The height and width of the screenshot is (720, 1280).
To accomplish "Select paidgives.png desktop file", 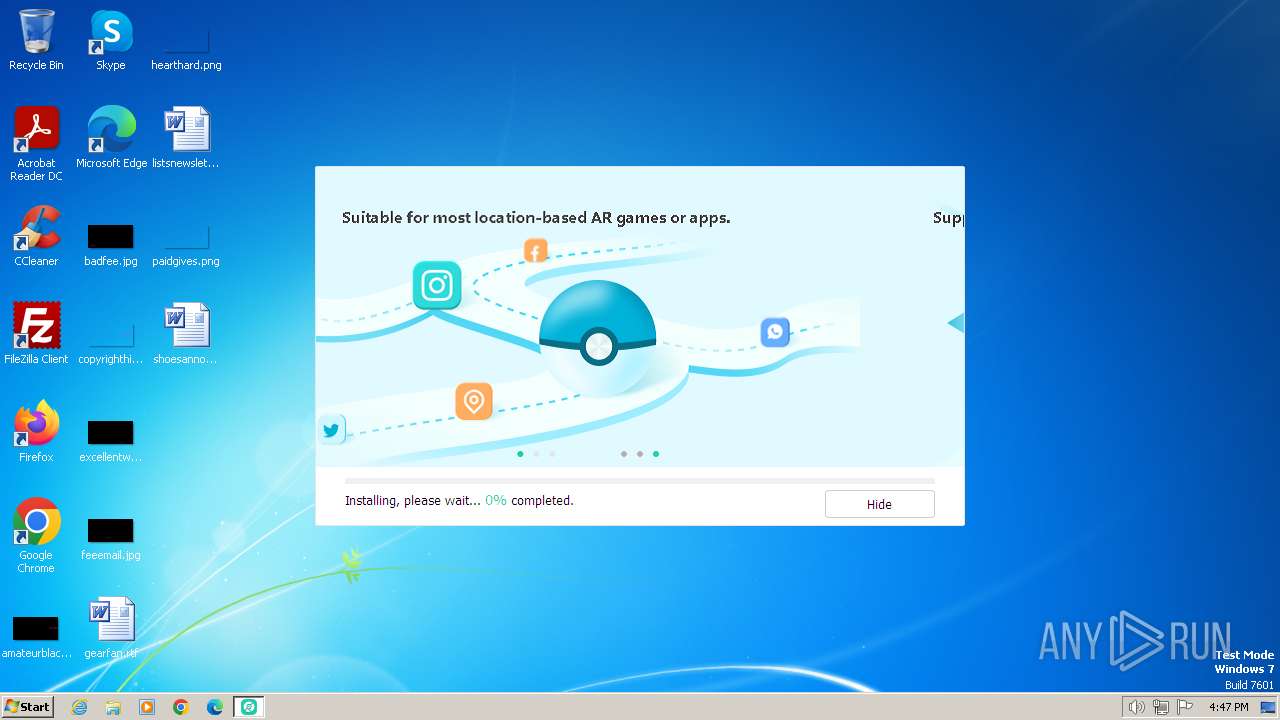I will [x=186, y=243].
